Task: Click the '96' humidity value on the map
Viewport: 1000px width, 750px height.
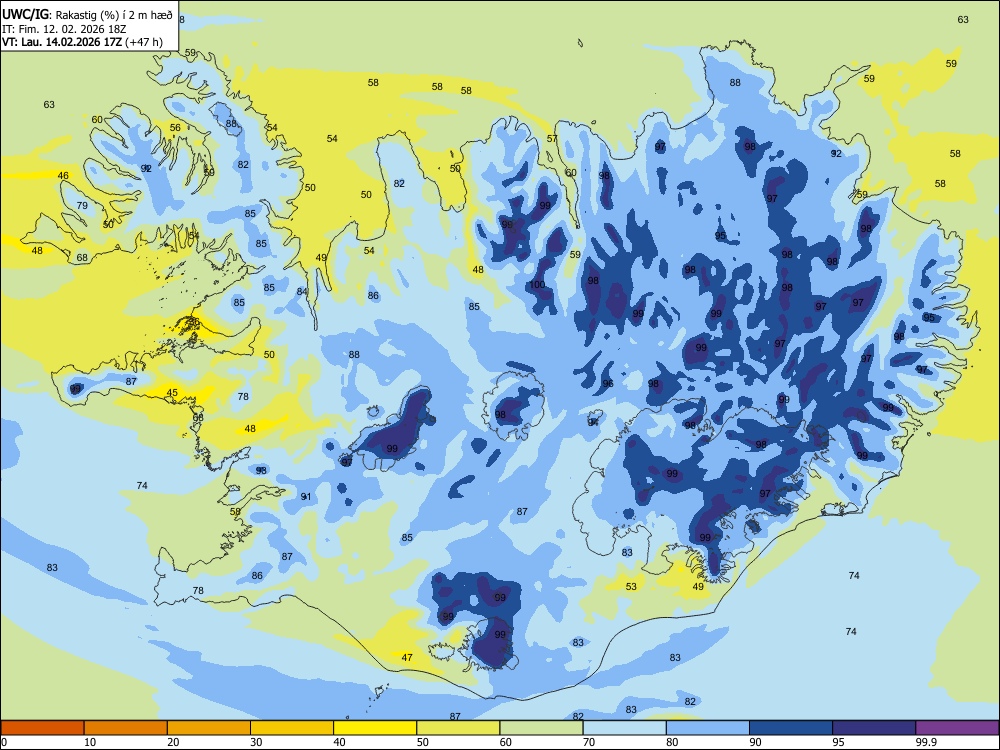Action: [x=608, y=384]
